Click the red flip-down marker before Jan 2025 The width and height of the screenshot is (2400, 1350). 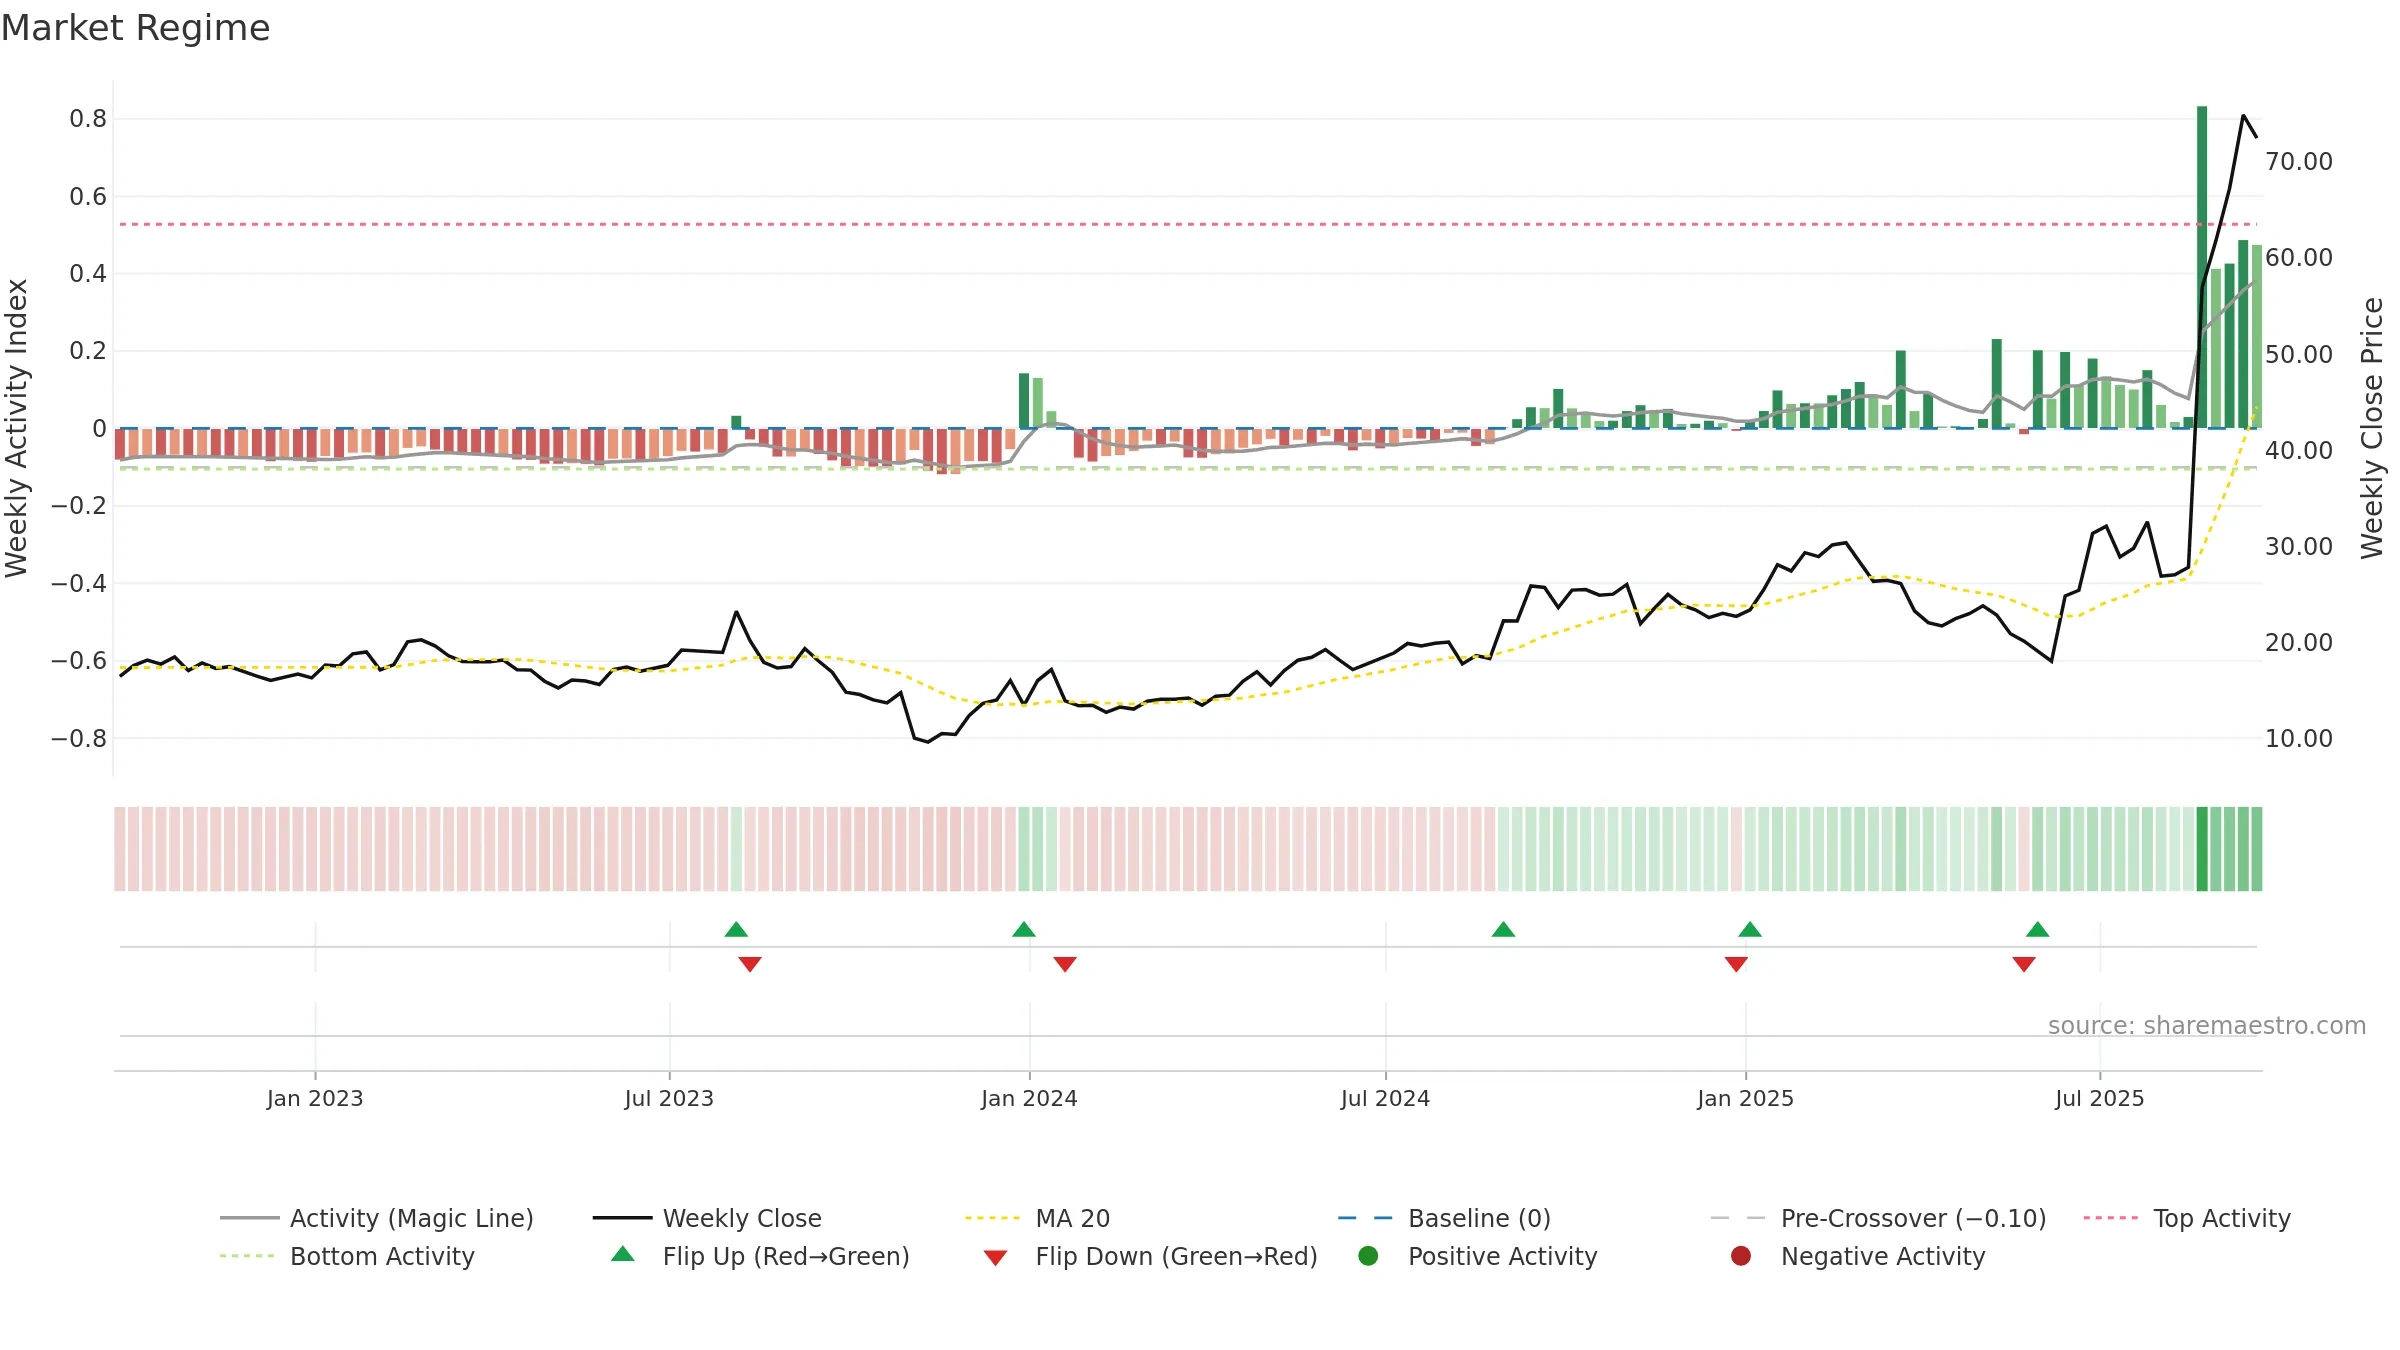(1736, 964)
